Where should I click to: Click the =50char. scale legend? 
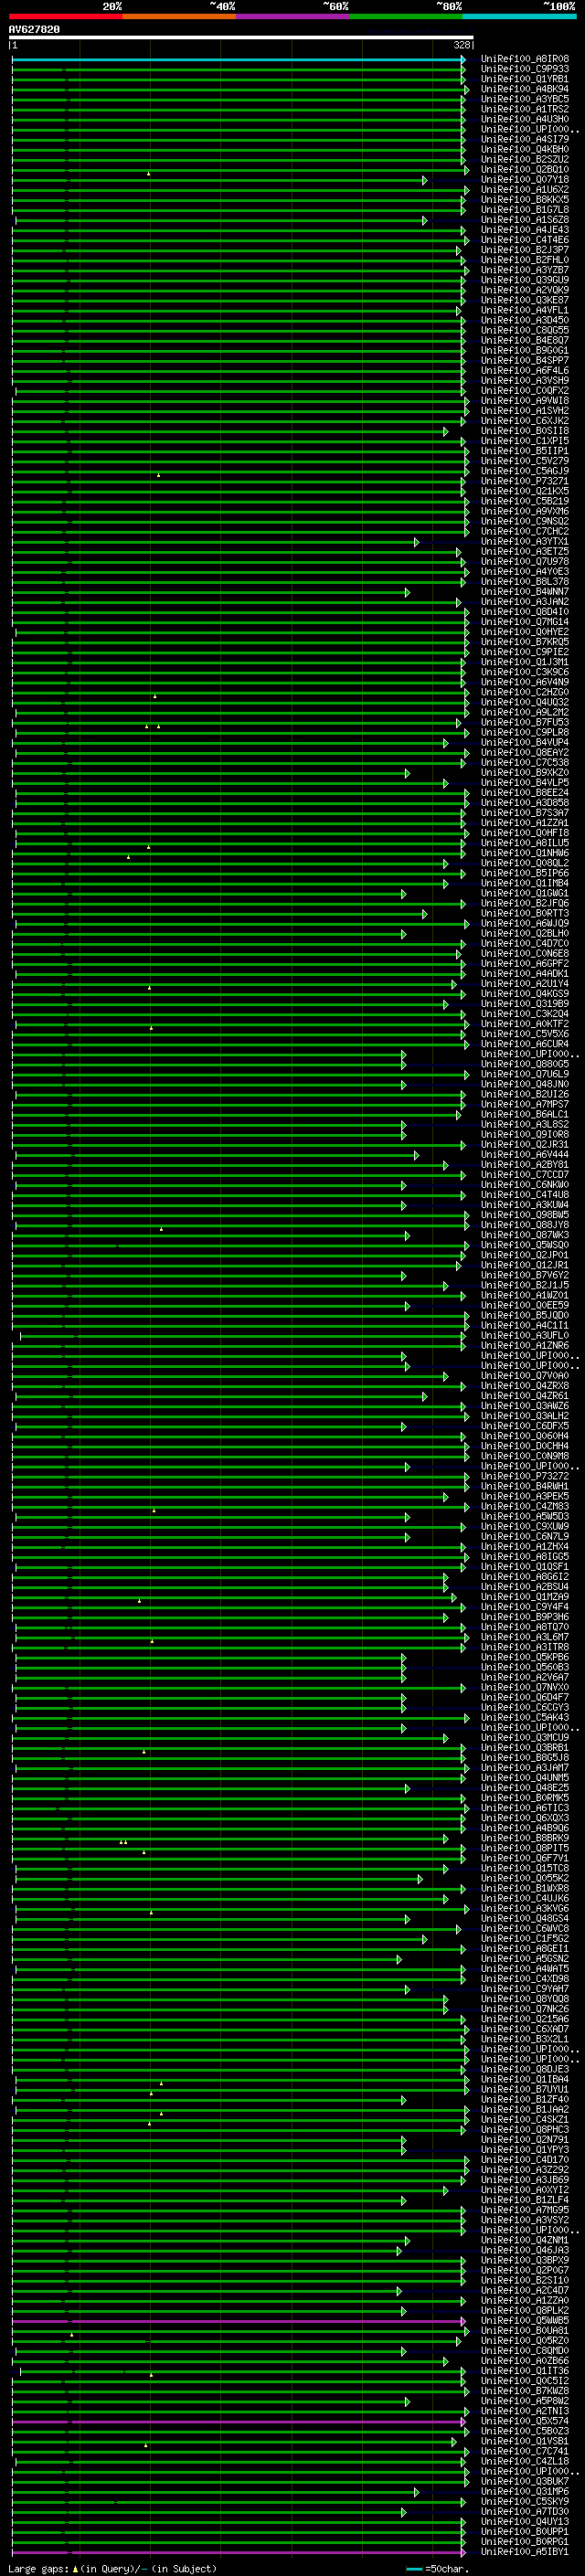tap(438, 2568)
